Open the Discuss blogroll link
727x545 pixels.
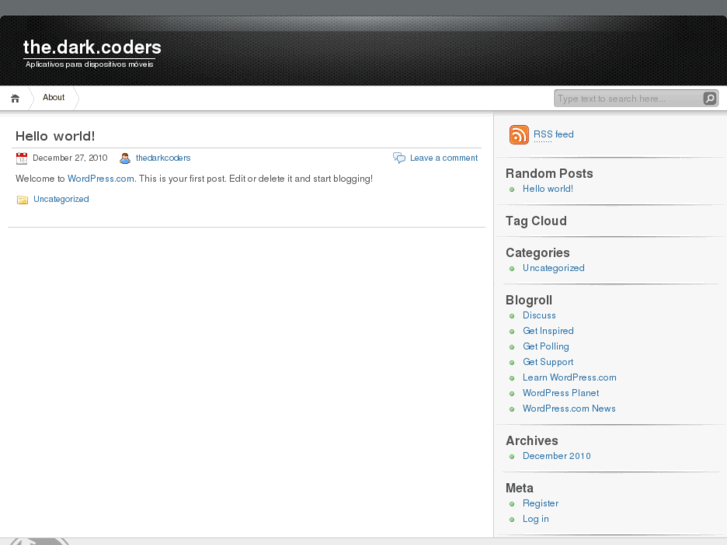click(x=539, y=315)
